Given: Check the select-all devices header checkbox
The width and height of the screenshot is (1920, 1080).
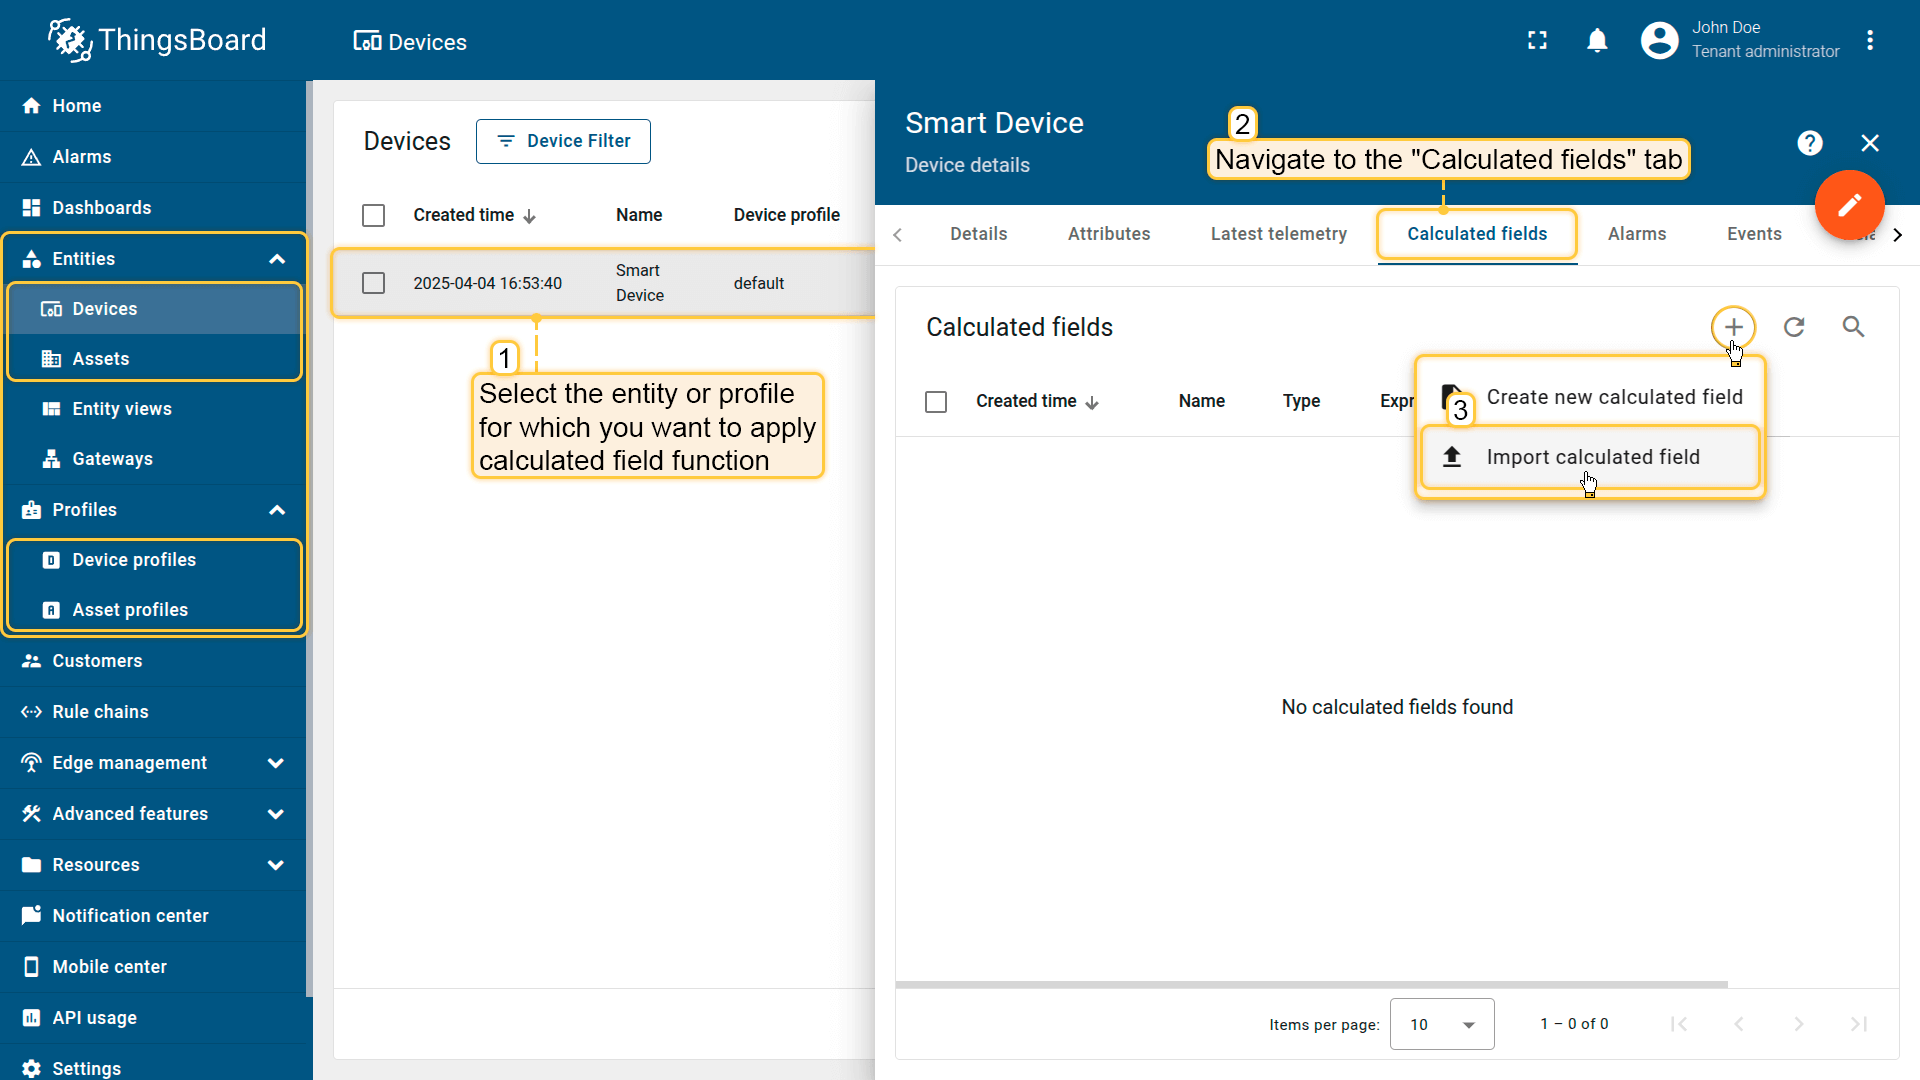Looking at the screenshot, I should (373, 215).
